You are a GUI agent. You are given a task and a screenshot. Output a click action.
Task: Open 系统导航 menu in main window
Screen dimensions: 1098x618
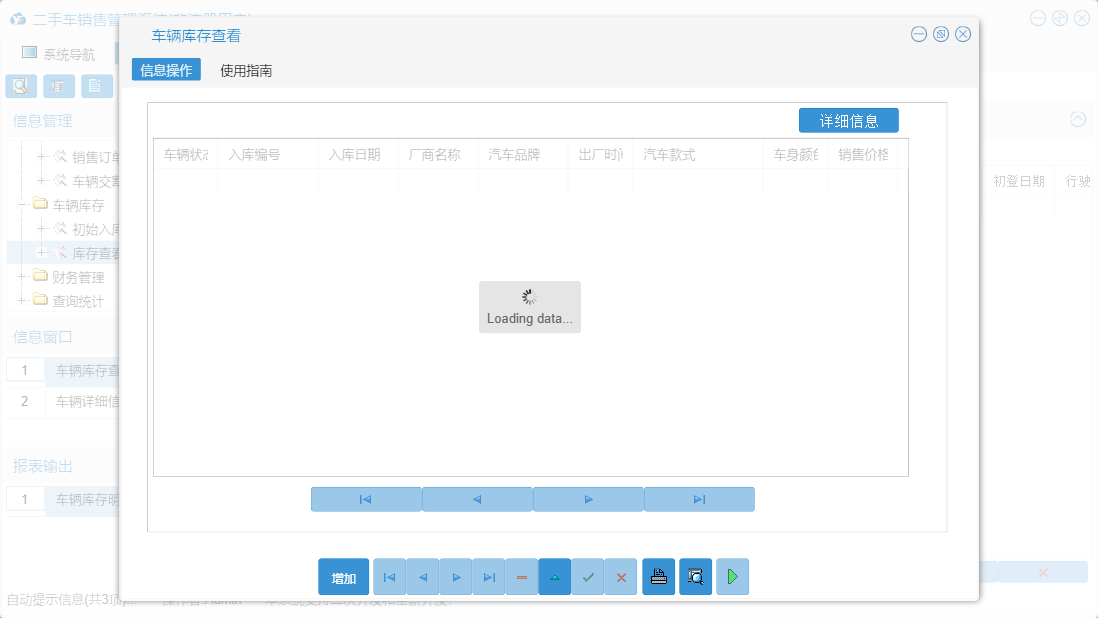click(x=60, y=54)
